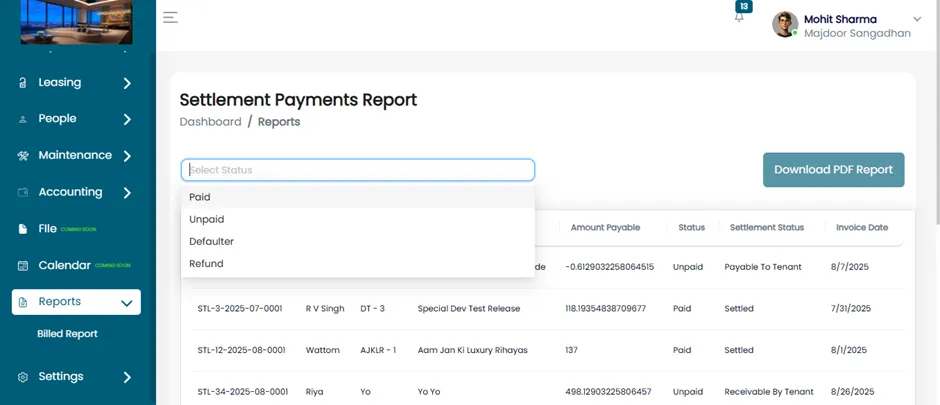Image resolution: width=940 pixels, height=405 pixels.
Task: Select settlement STL-3-2025-07-0001
Action: point(240,309)
